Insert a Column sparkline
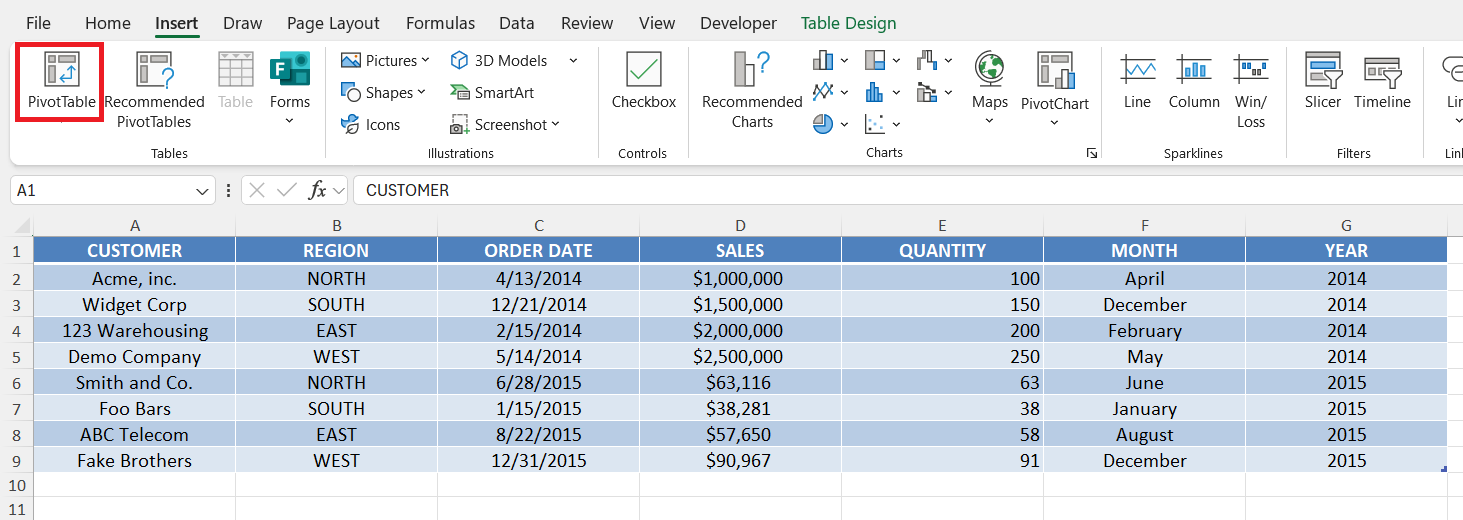This screenshot has width=1463, height=520. click(x=1194, y=82)
